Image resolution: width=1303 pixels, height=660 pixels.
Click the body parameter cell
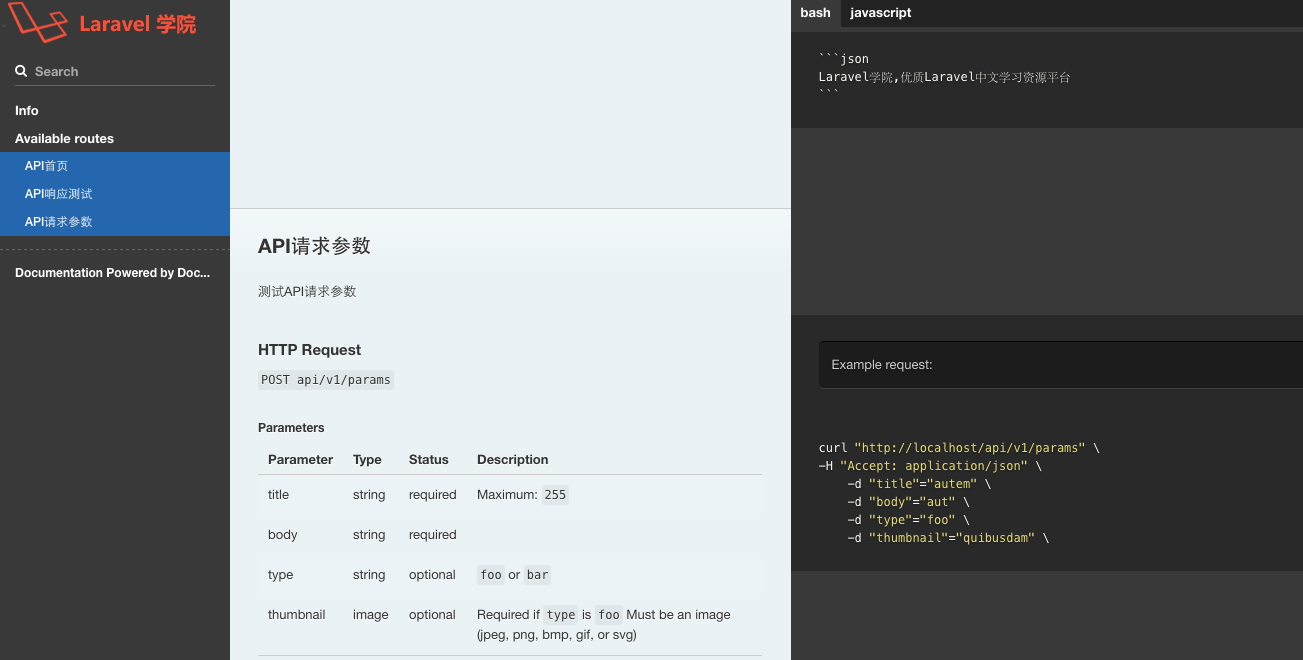[x=283, y=534]
